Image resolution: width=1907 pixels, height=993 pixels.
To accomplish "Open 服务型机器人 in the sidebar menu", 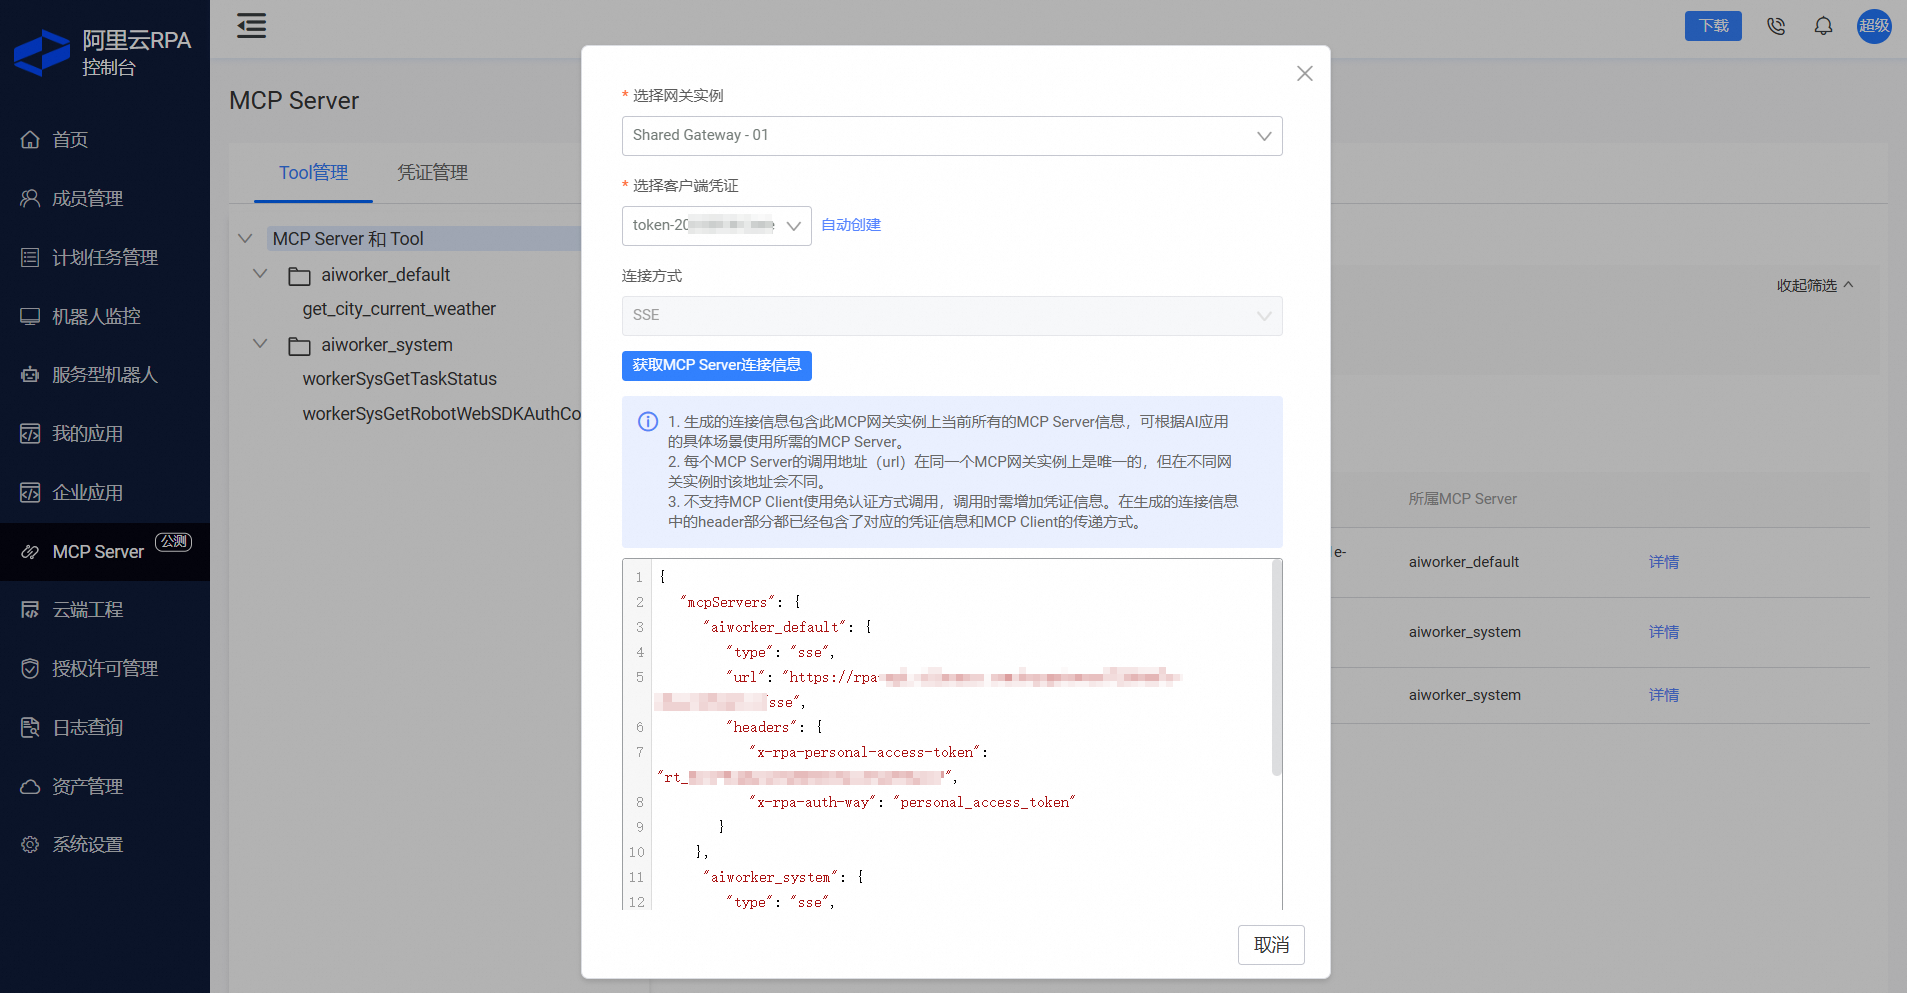I will (x=105, y=375).
